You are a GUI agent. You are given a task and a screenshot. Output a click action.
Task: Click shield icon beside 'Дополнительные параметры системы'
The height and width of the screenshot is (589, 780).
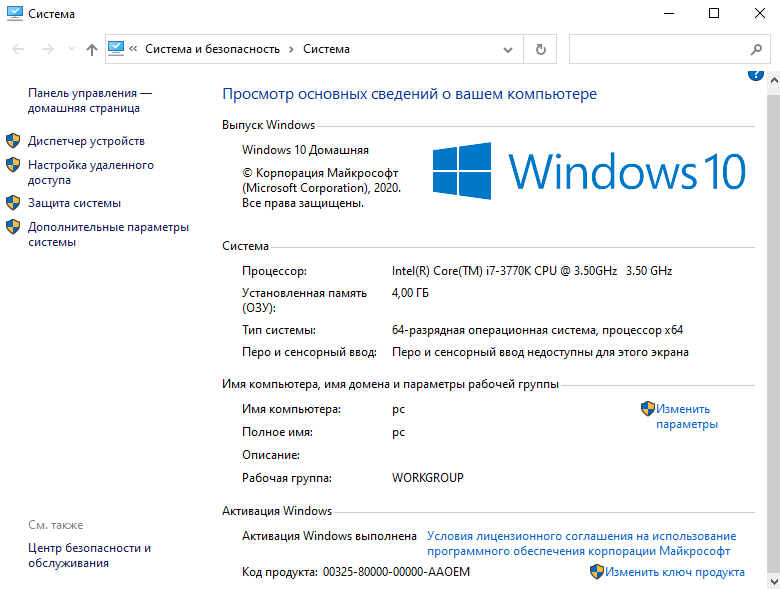(13, 227)
